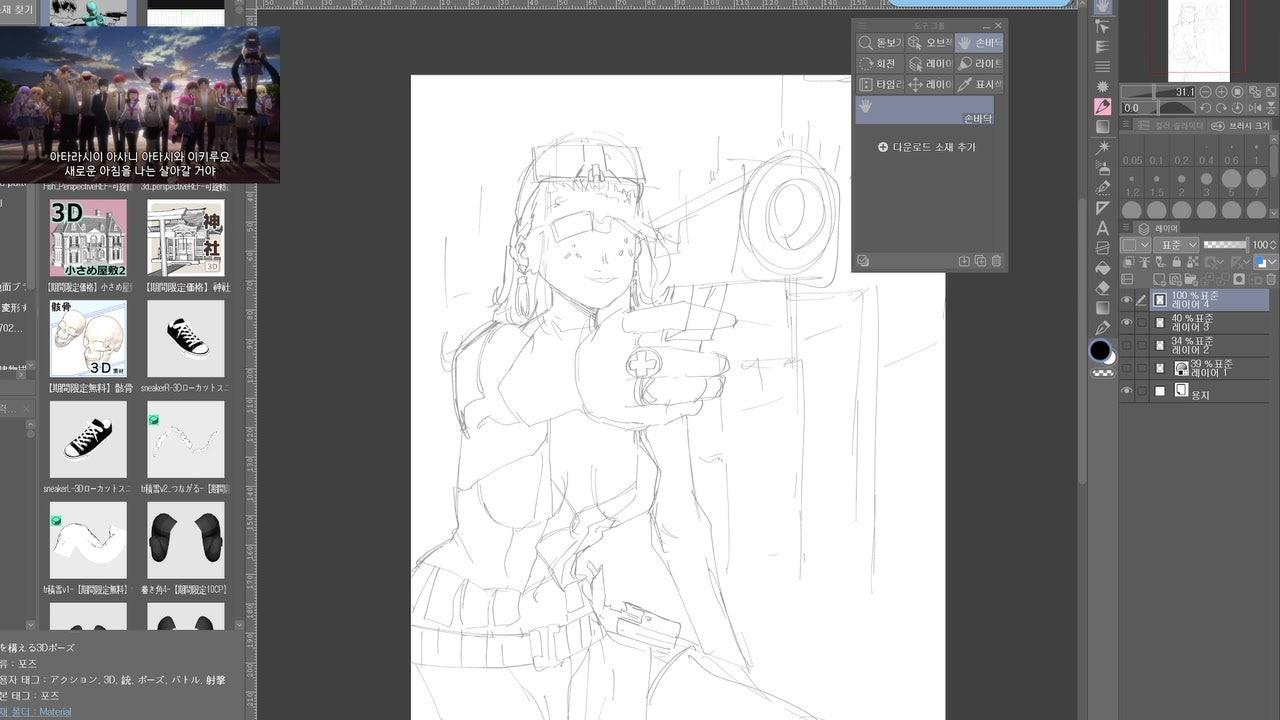Choose the Zoom (돋보기) sub tool

pos(879,43)
